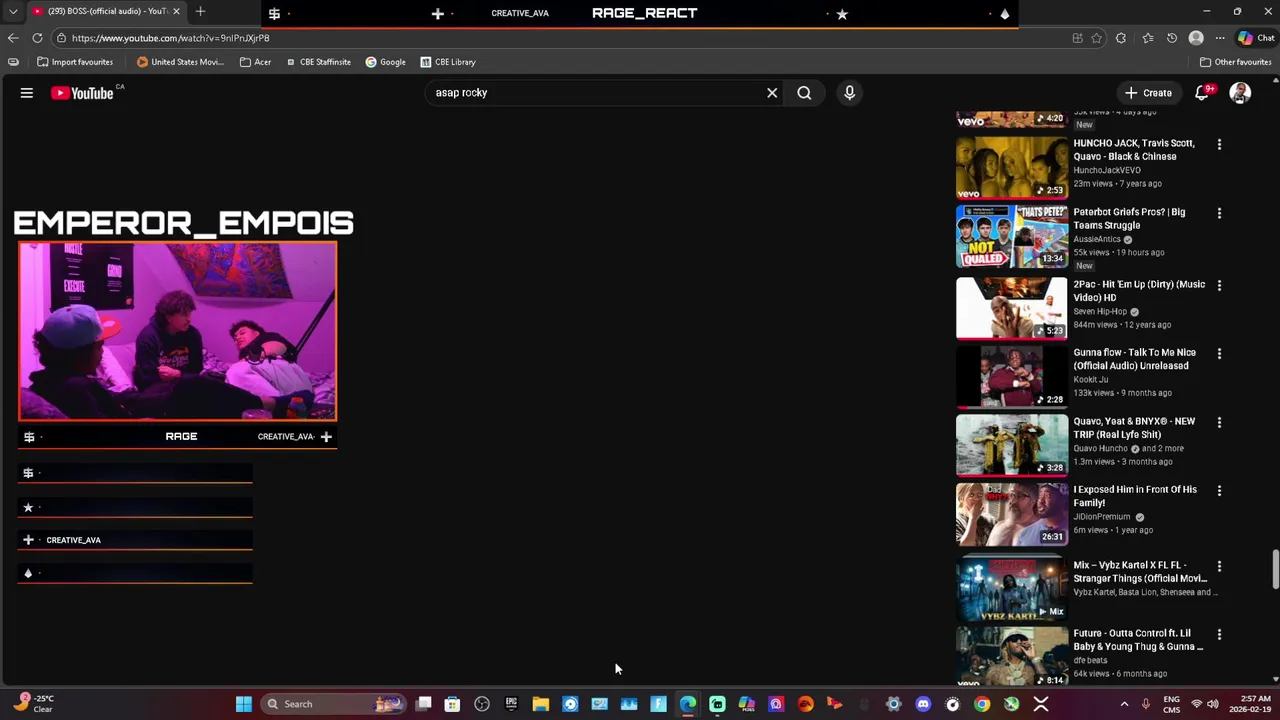Screen dimensions: 1280x720
Task: Open Quavo, Yeat & BNYX NEW TRIP title
Action: (1134, 428)
